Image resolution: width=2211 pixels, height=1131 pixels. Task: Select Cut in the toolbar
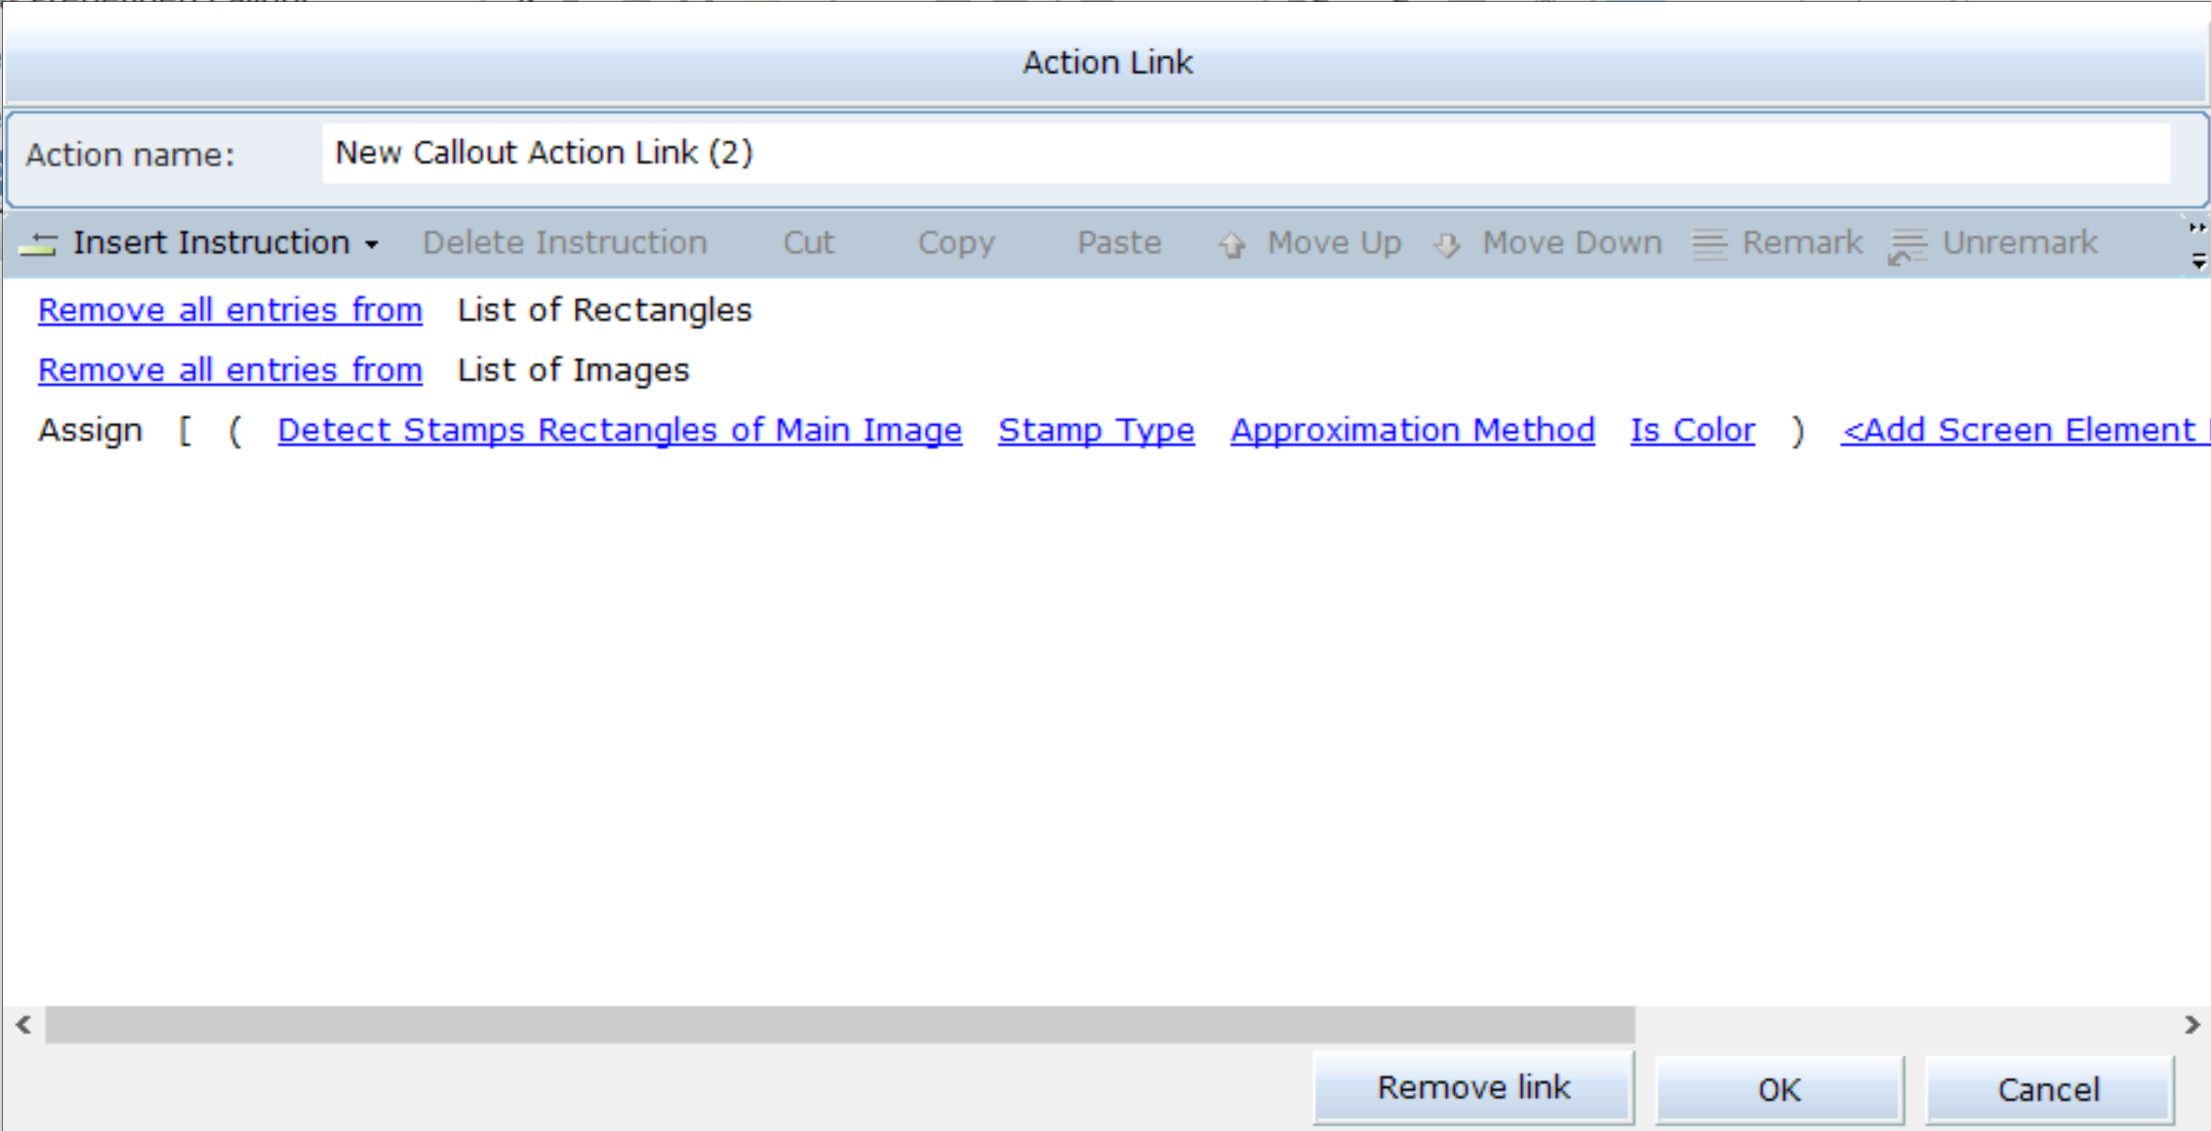point(808,243)
